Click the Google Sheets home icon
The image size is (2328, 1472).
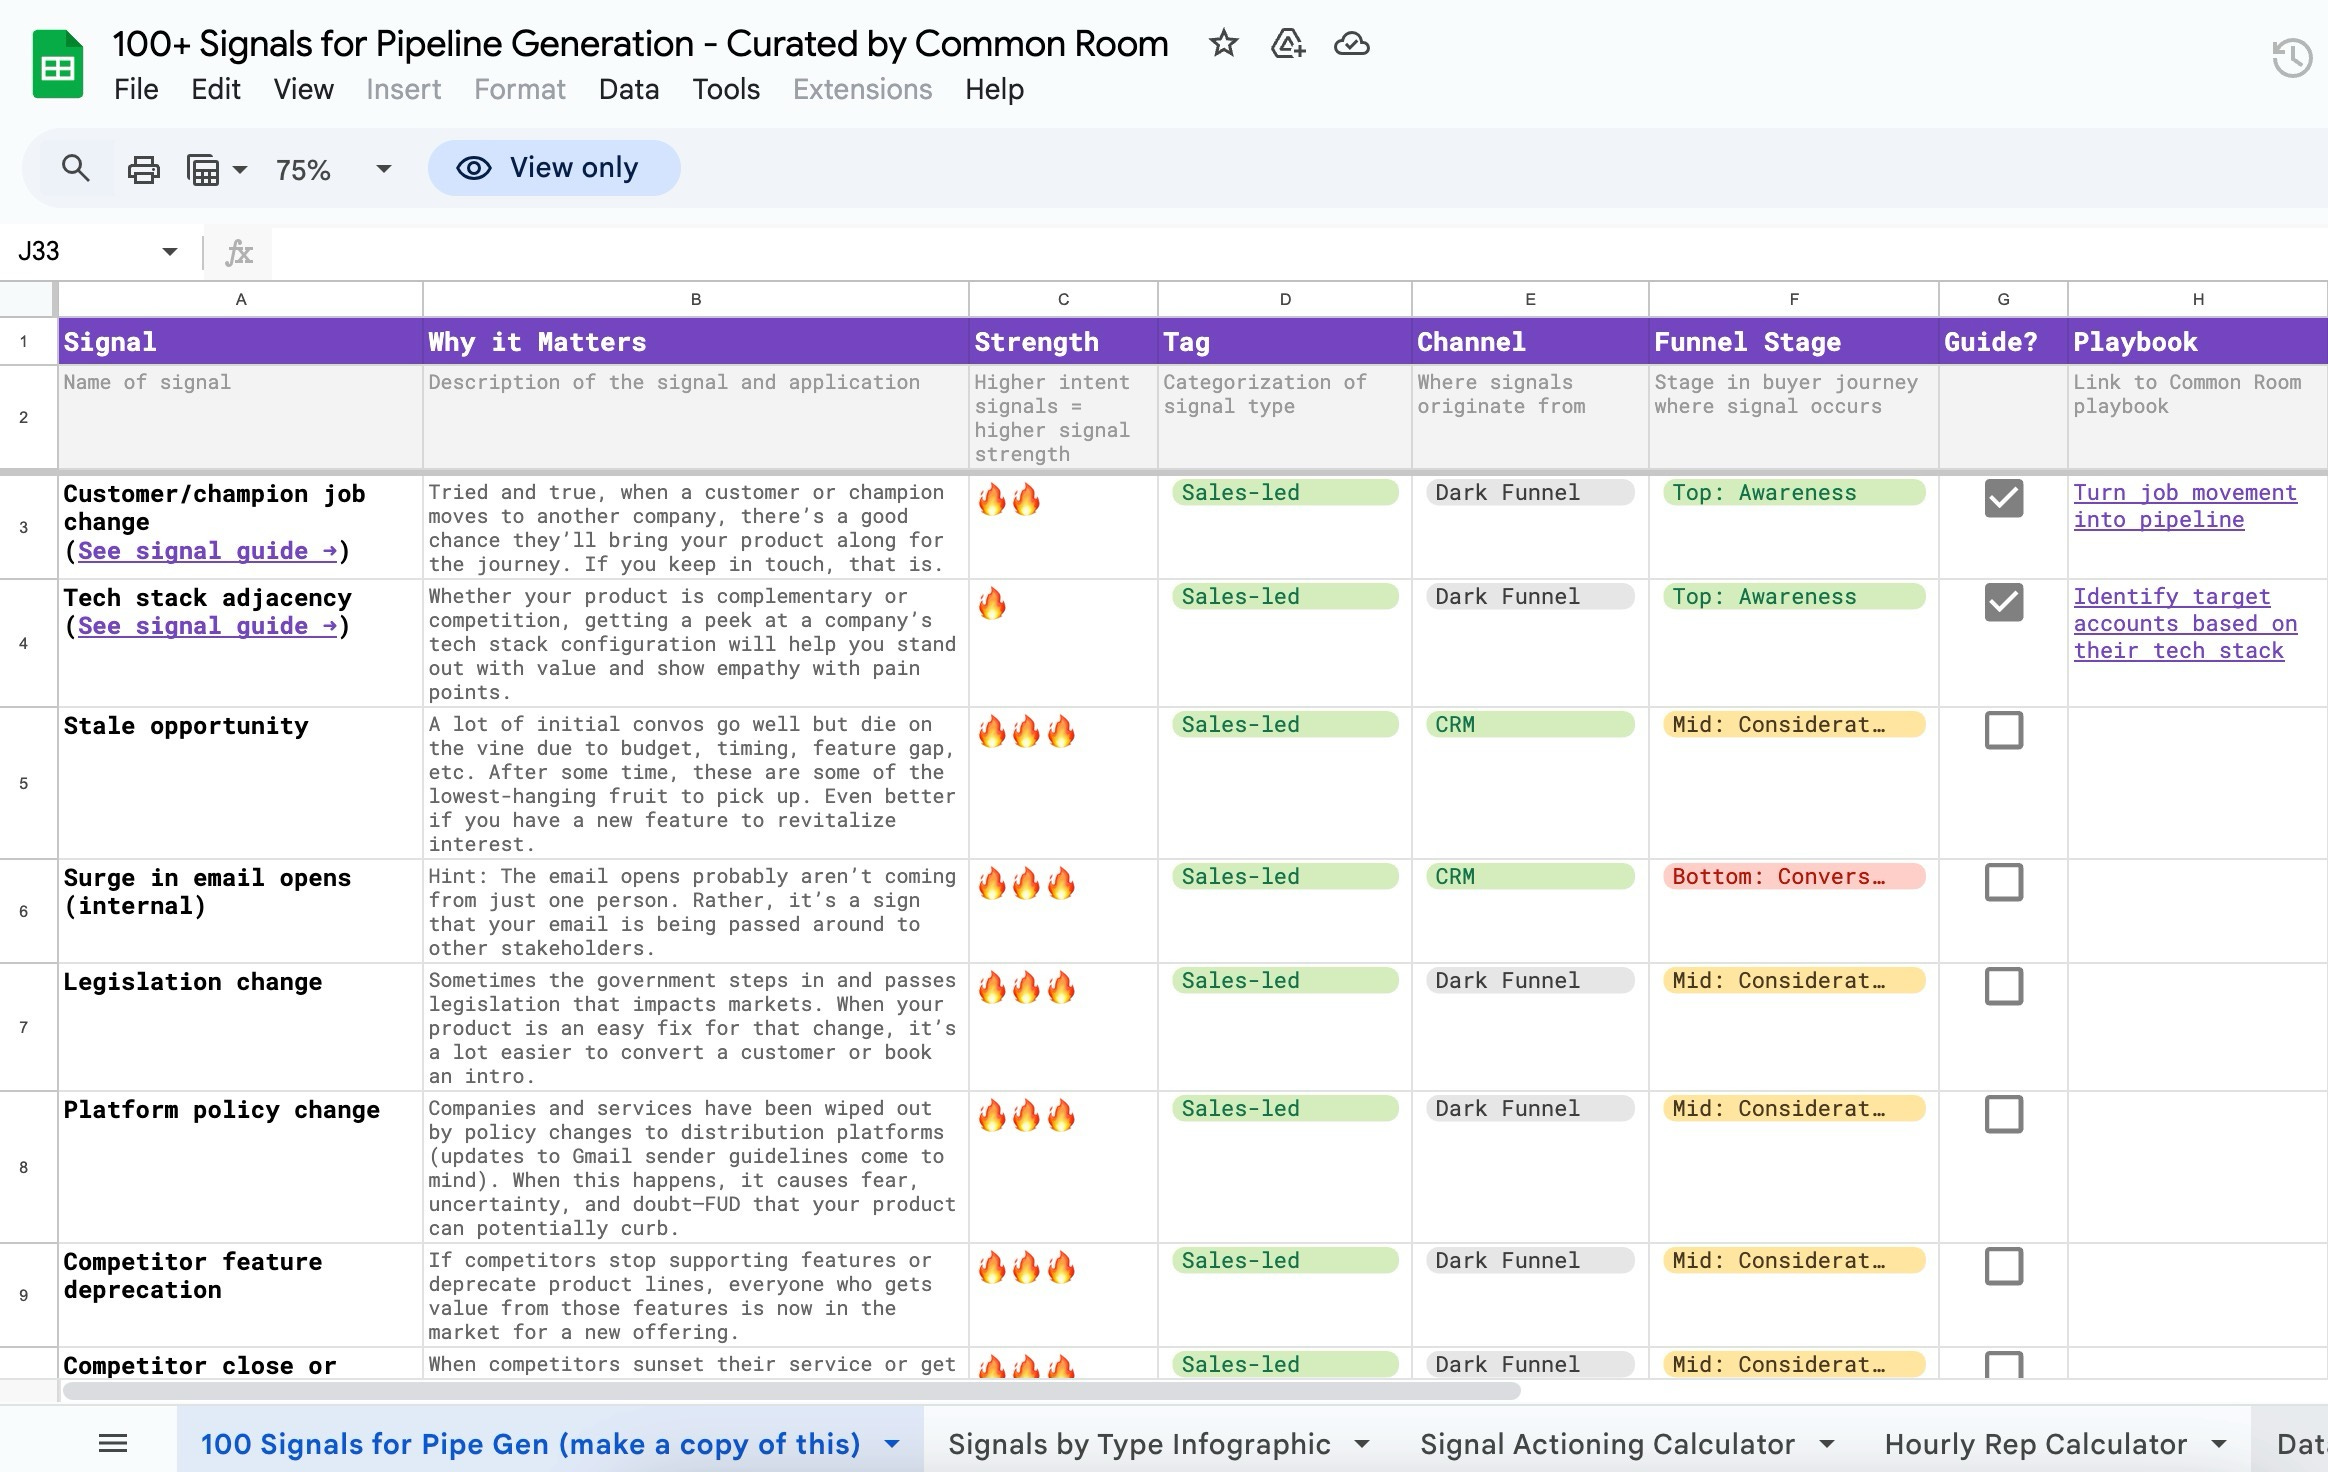click(x=57, y=65)
